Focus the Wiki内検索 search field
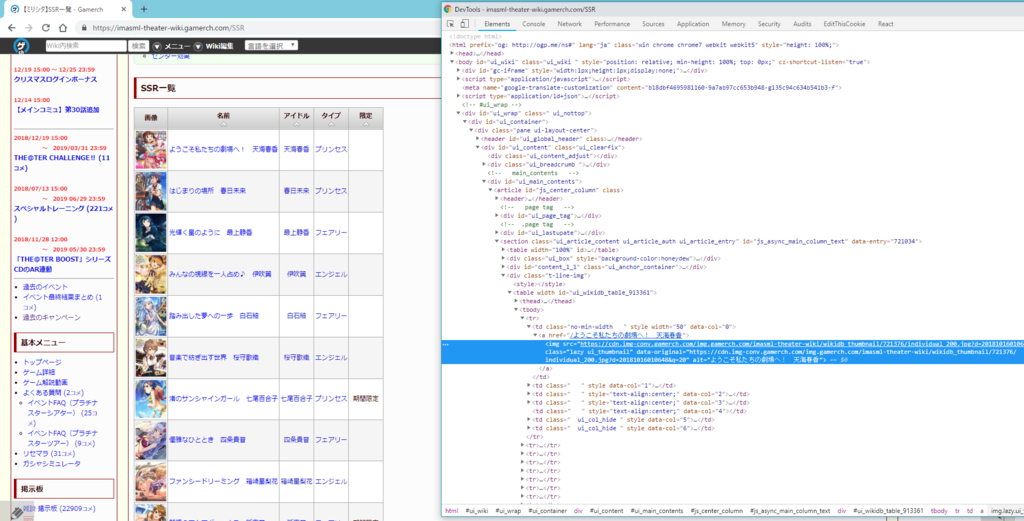 pyautogui.click(x=86, y=46)
